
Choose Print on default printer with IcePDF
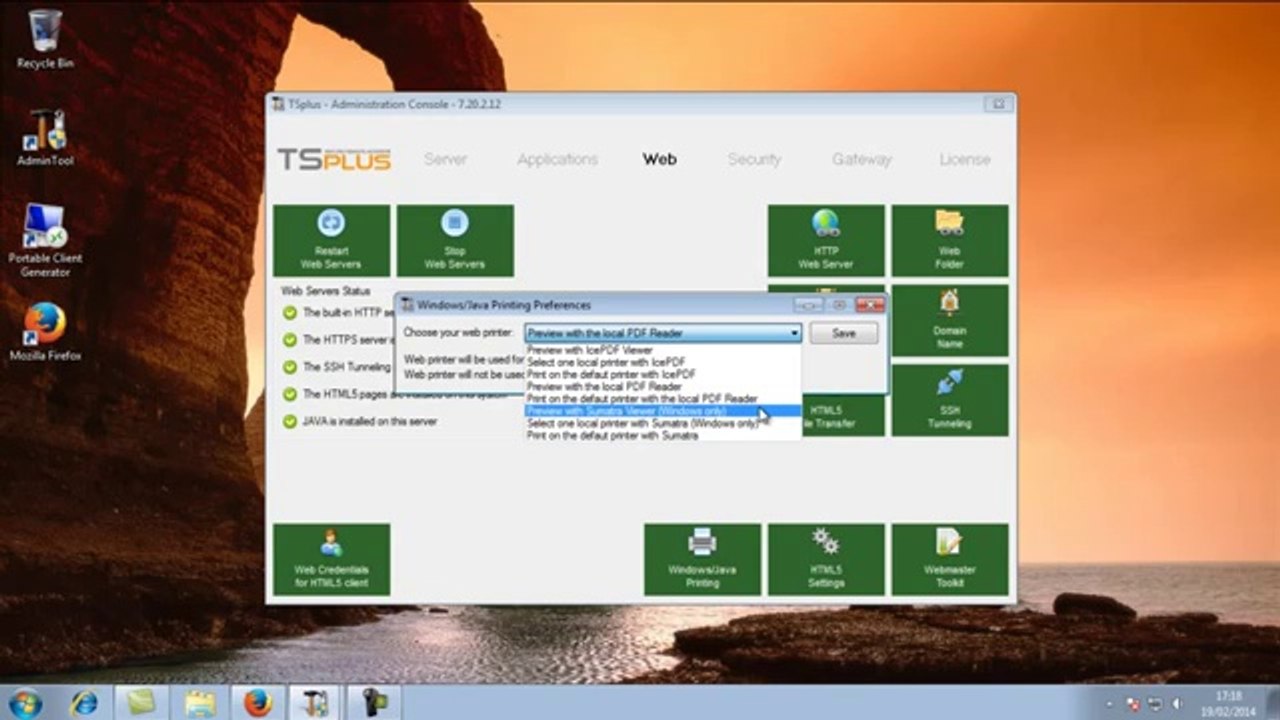pos(663,374)
